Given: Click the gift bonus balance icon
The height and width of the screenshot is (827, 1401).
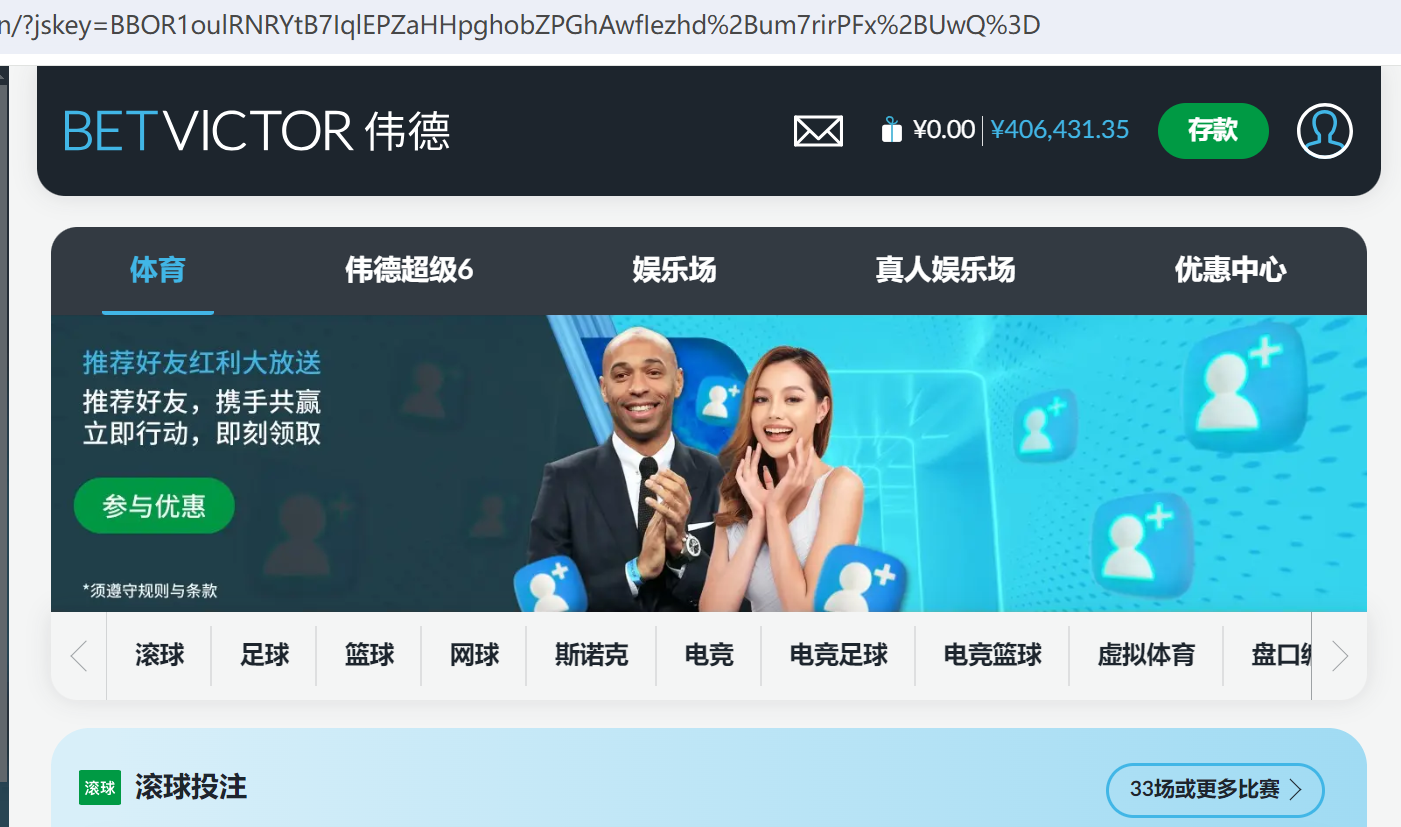Looking at the screenshot, I should click(891, 130).
